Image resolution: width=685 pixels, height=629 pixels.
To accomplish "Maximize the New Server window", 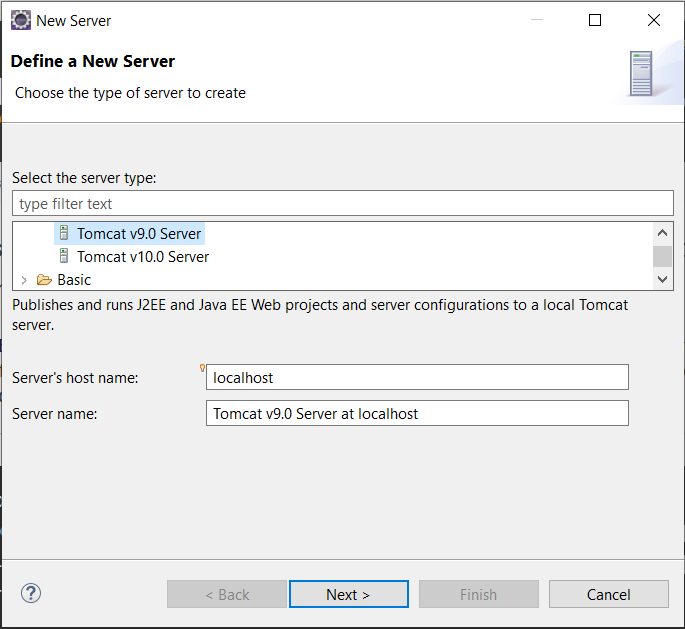I will point(595,20).
